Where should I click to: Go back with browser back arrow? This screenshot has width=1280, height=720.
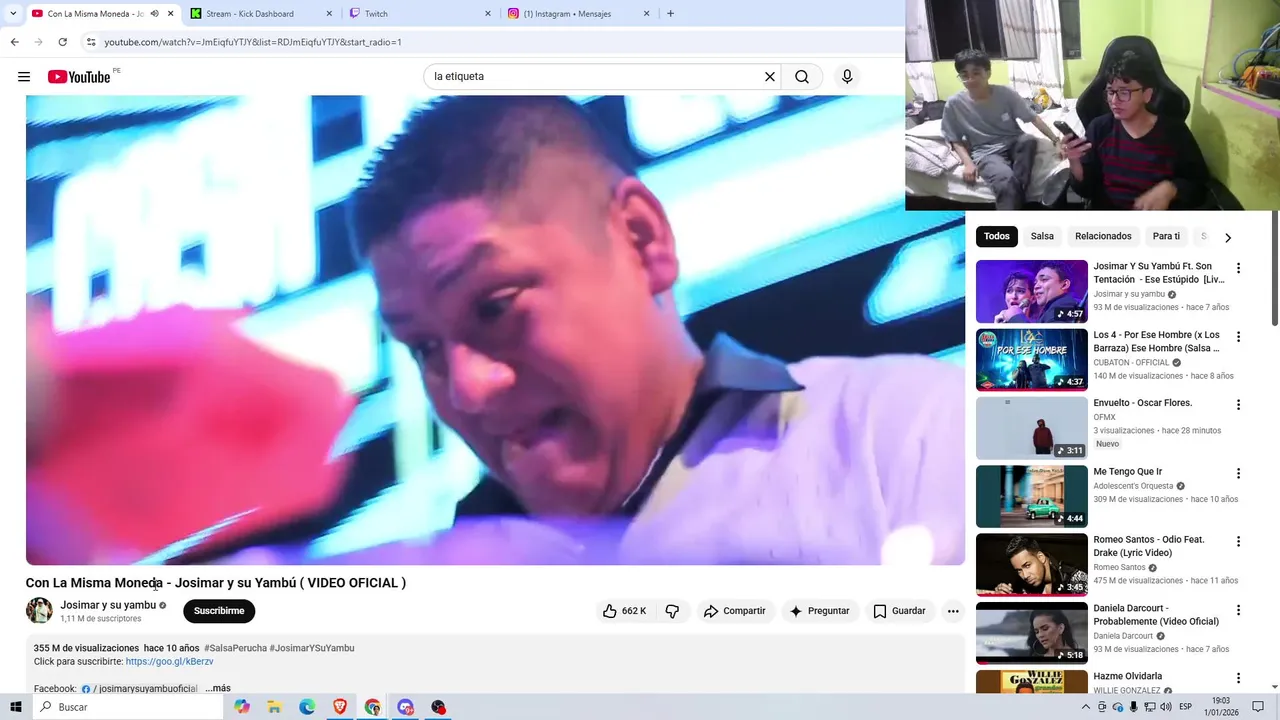[14, 42]
